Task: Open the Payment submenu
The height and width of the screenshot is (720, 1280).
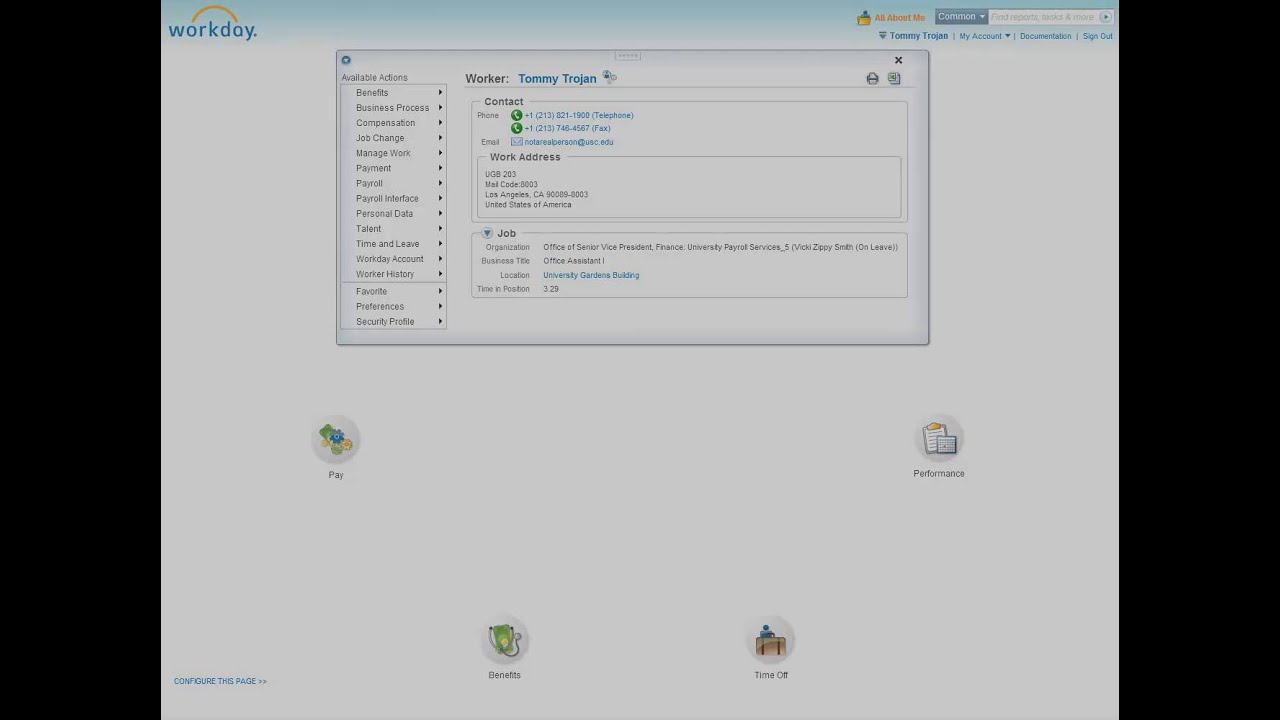Action: click(x=393, y=168)
